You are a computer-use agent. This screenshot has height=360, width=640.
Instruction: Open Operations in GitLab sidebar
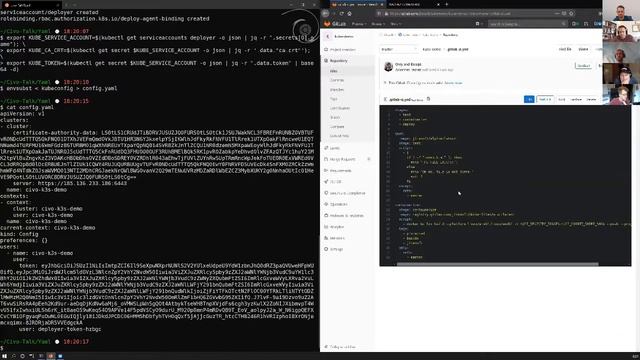[336, 204]
